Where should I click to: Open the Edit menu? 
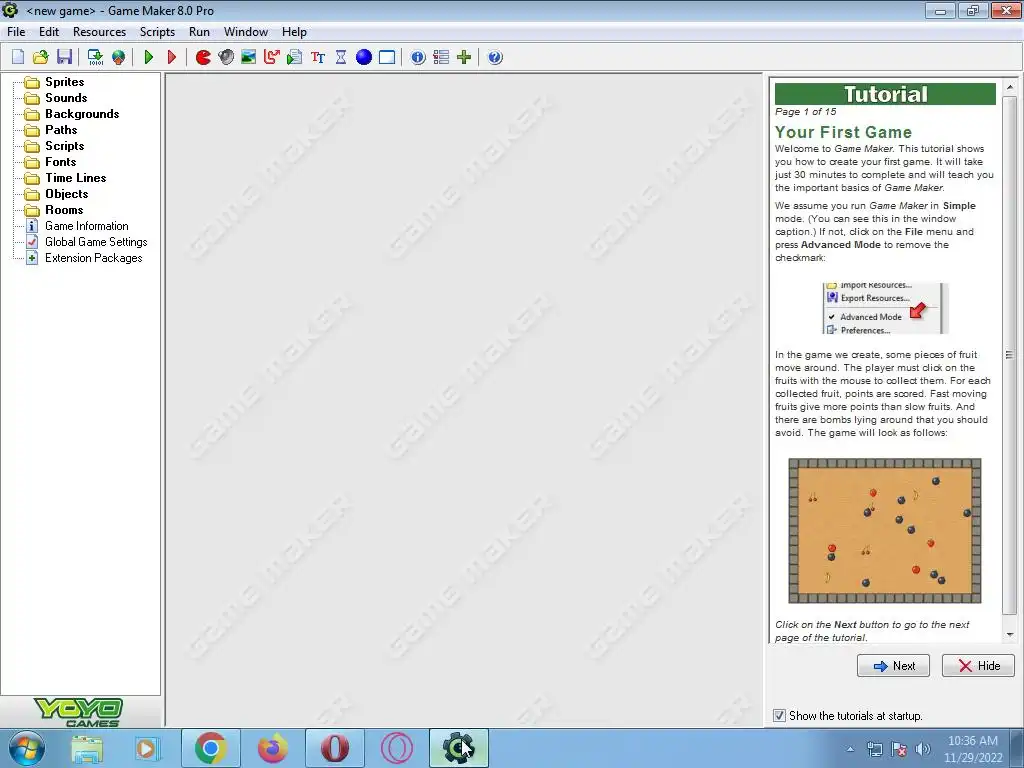tap(49, 32)
